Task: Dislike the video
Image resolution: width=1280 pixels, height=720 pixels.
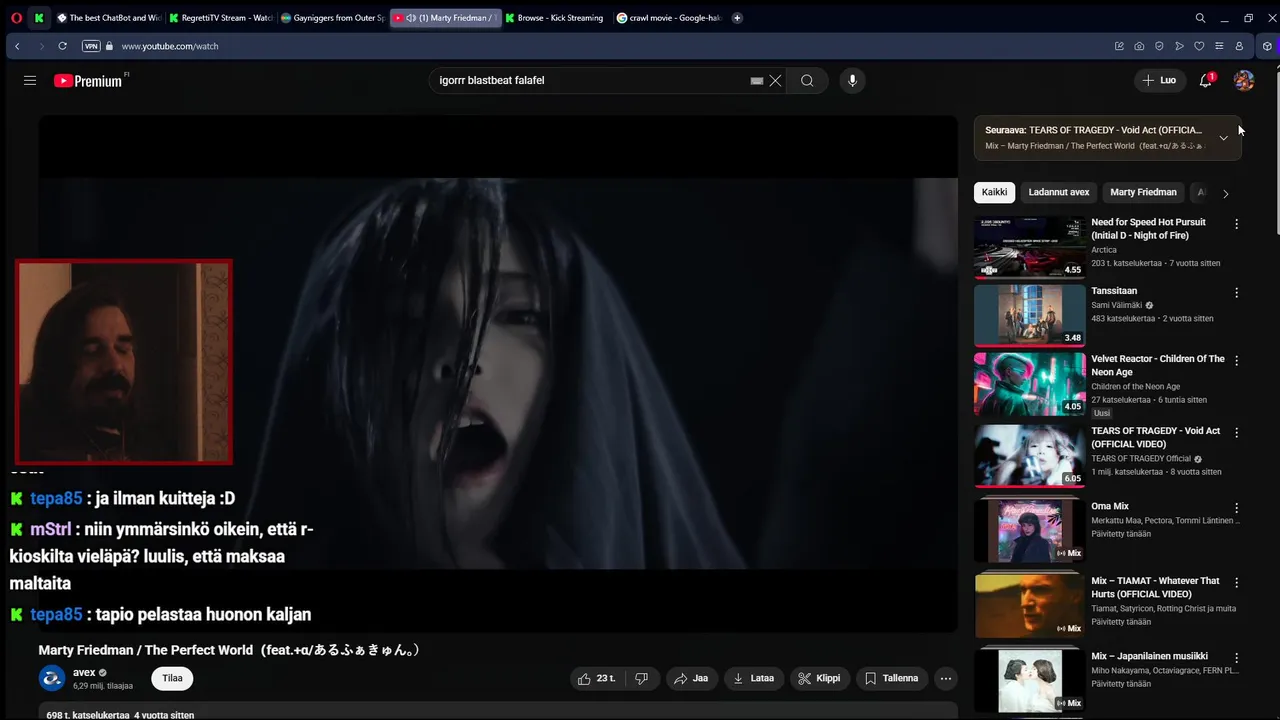Action: tap(642, 678)
